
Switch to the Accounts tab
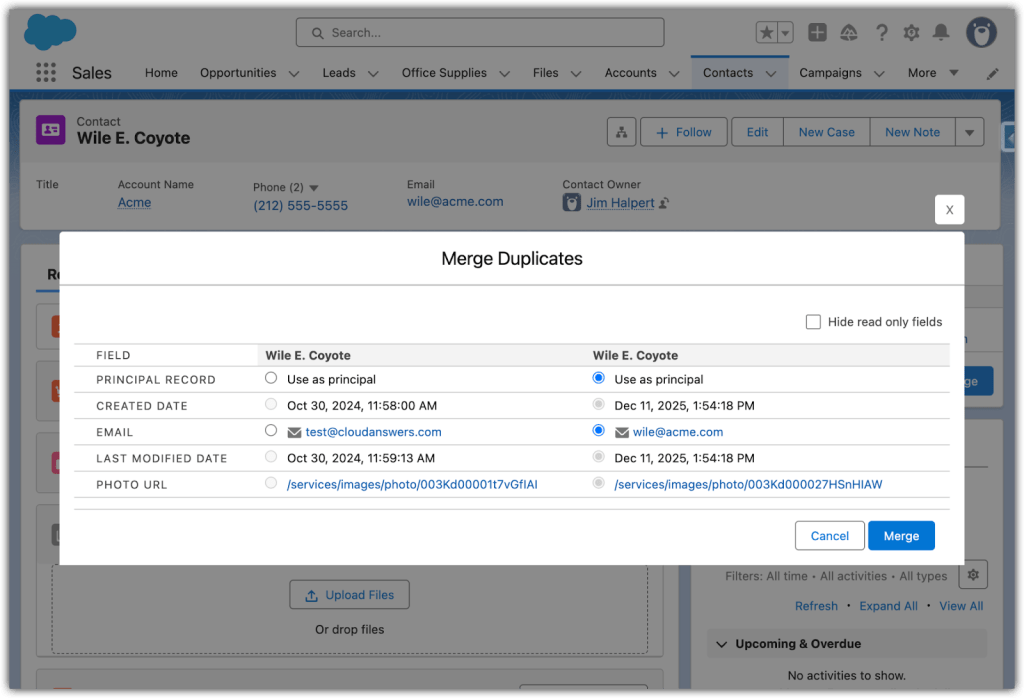pos(630,73)
